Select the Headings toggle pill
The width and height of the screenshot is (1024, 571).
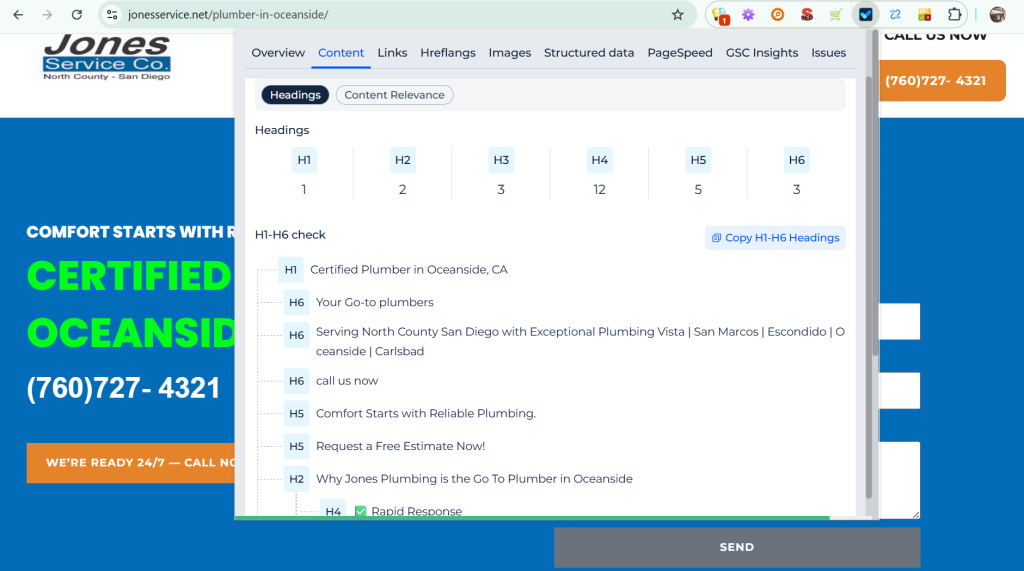(295, 95)
